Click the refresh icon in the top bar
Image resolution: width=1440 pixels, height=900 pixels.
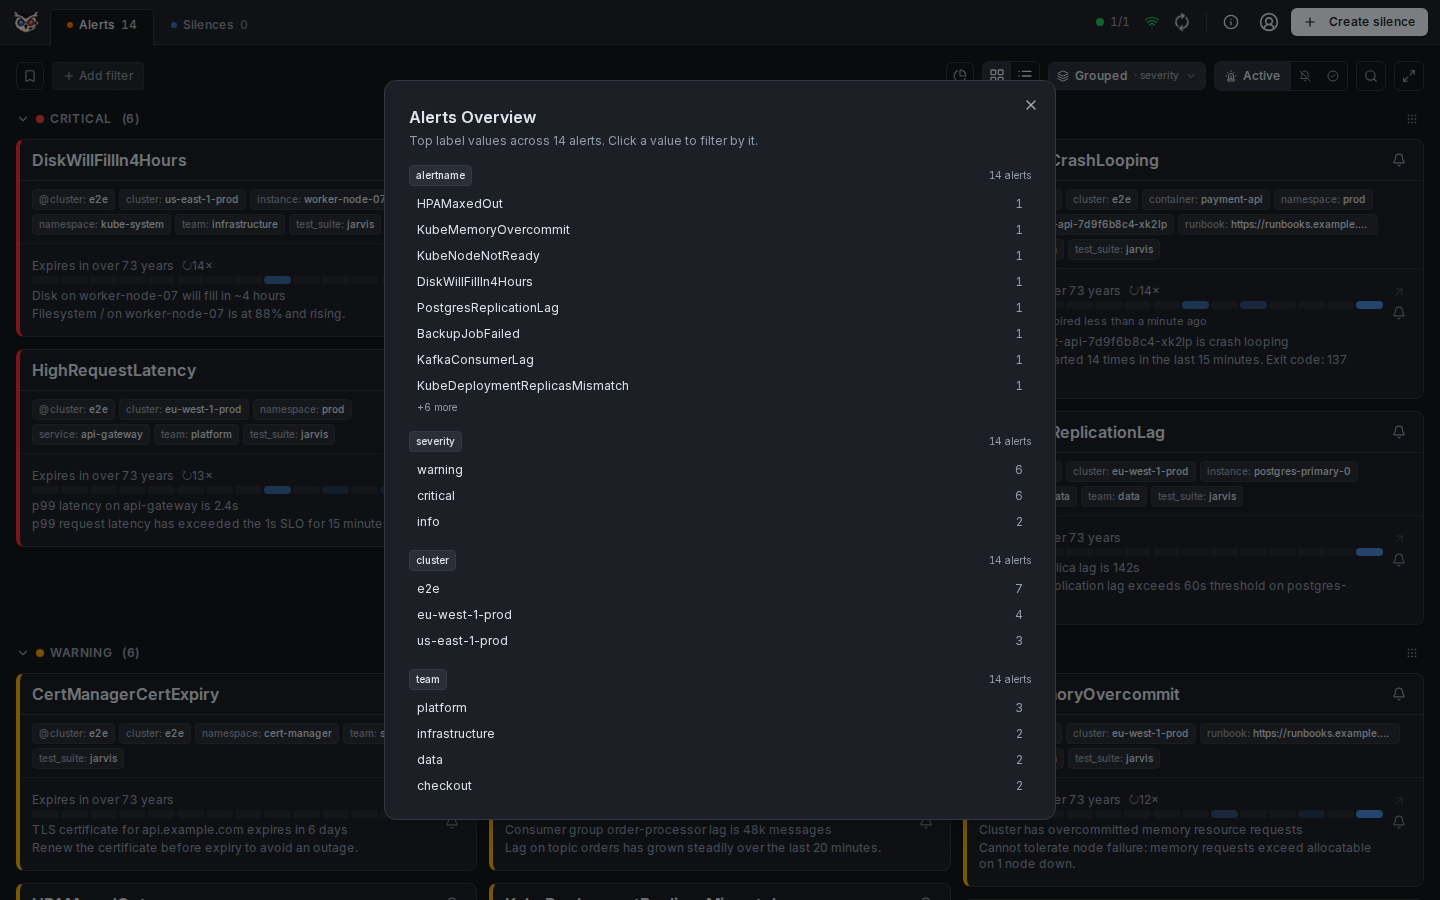(1182, 22)
